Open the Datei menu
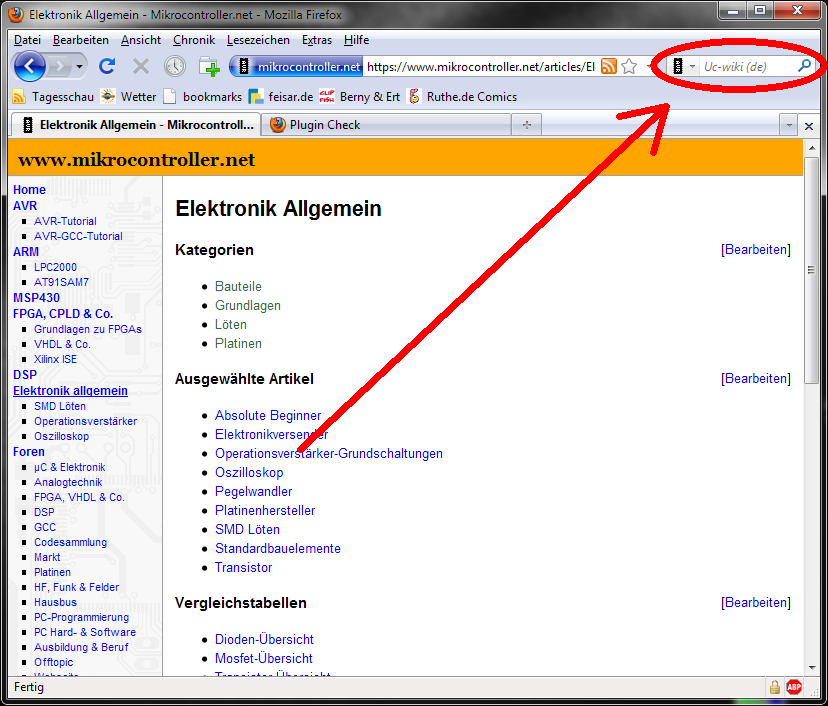Viewport: 828px width, 706px height. pos(27,40)
